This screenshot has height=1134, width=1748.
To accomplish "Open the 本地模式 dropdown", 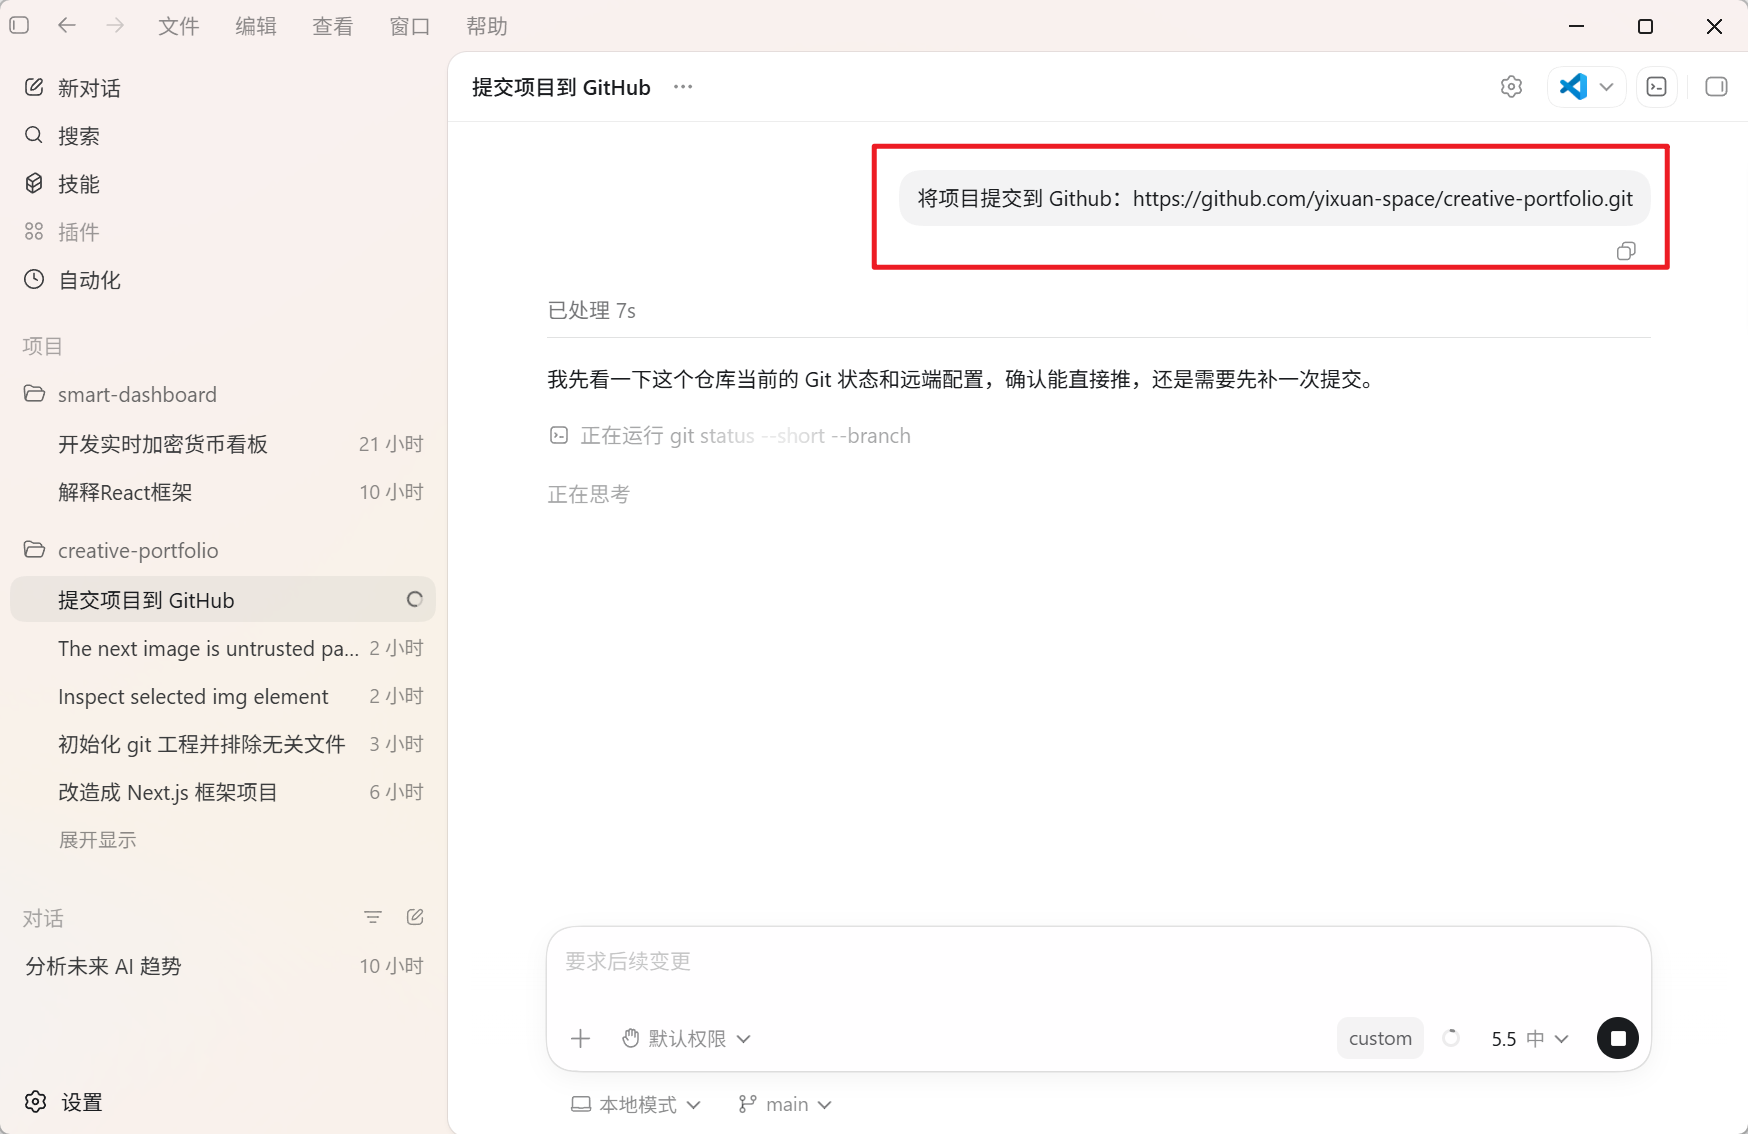I will click(x=635, y=1104).
